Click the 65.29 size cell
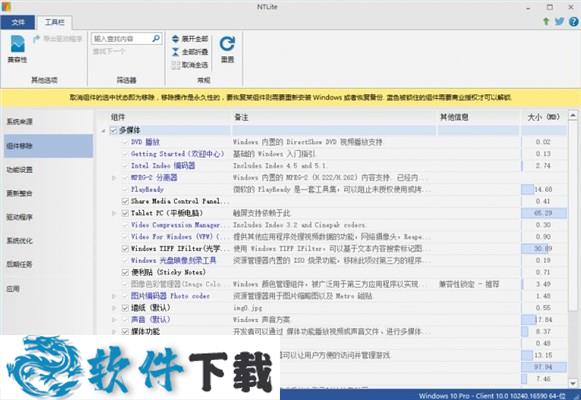The image size is (581, 400). pos(543,213)
